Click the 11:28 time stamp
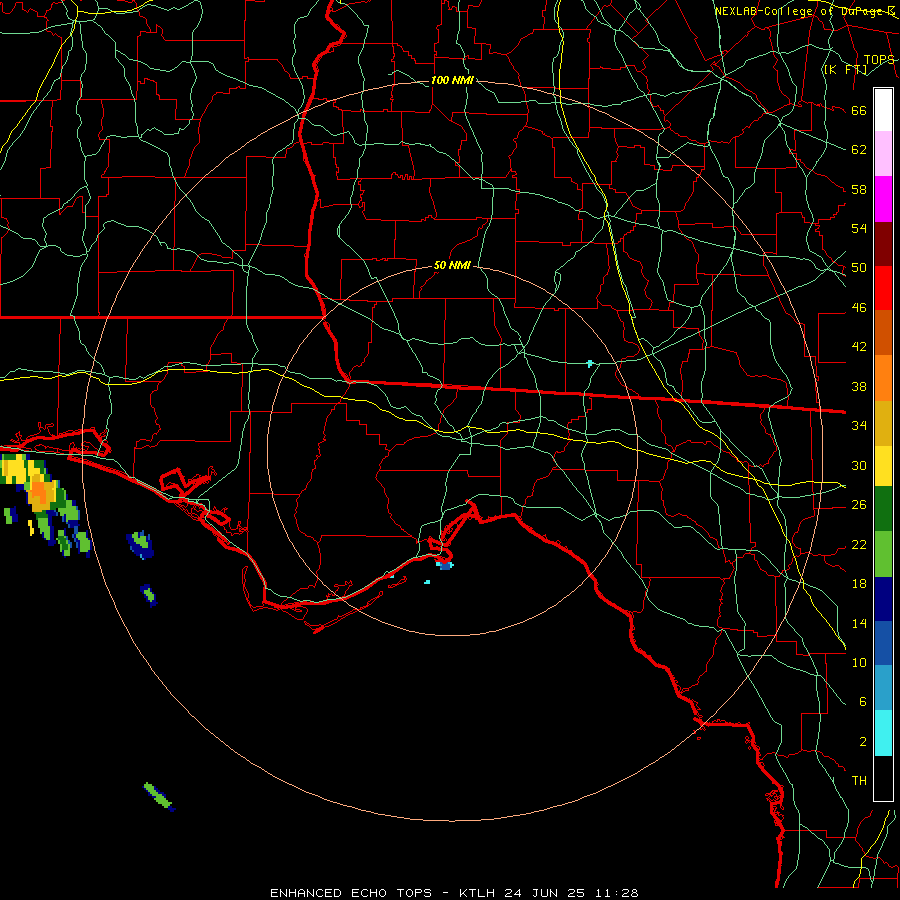 [616, 893]
